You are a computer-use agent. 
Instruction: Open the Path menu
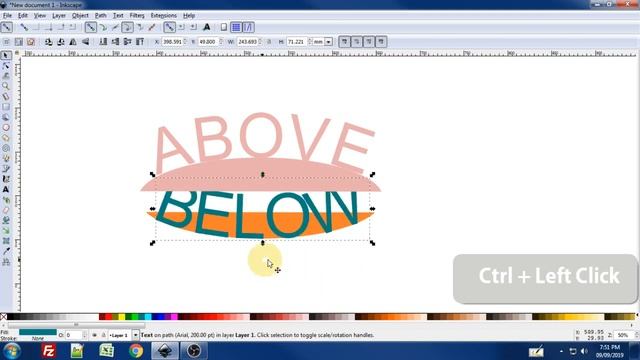[100, 16]
